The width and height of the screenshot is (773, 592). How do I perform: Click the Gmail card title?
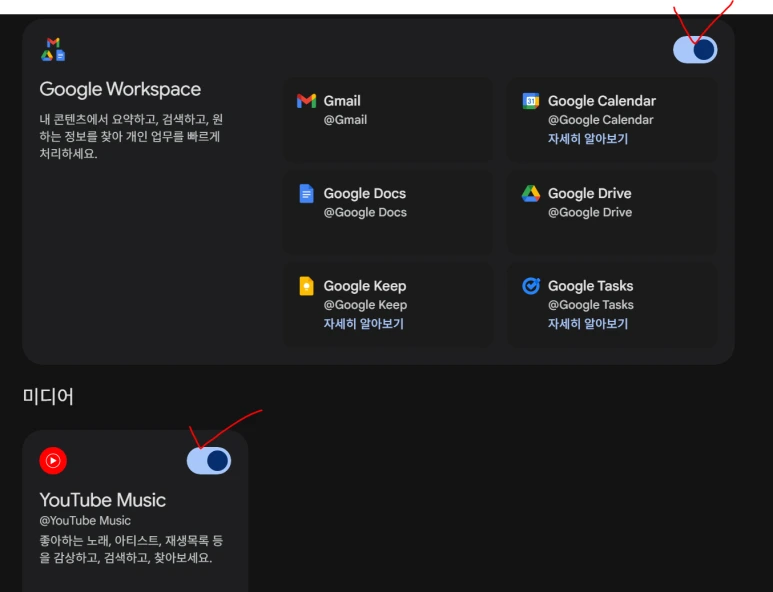click(x=342, y=101)
